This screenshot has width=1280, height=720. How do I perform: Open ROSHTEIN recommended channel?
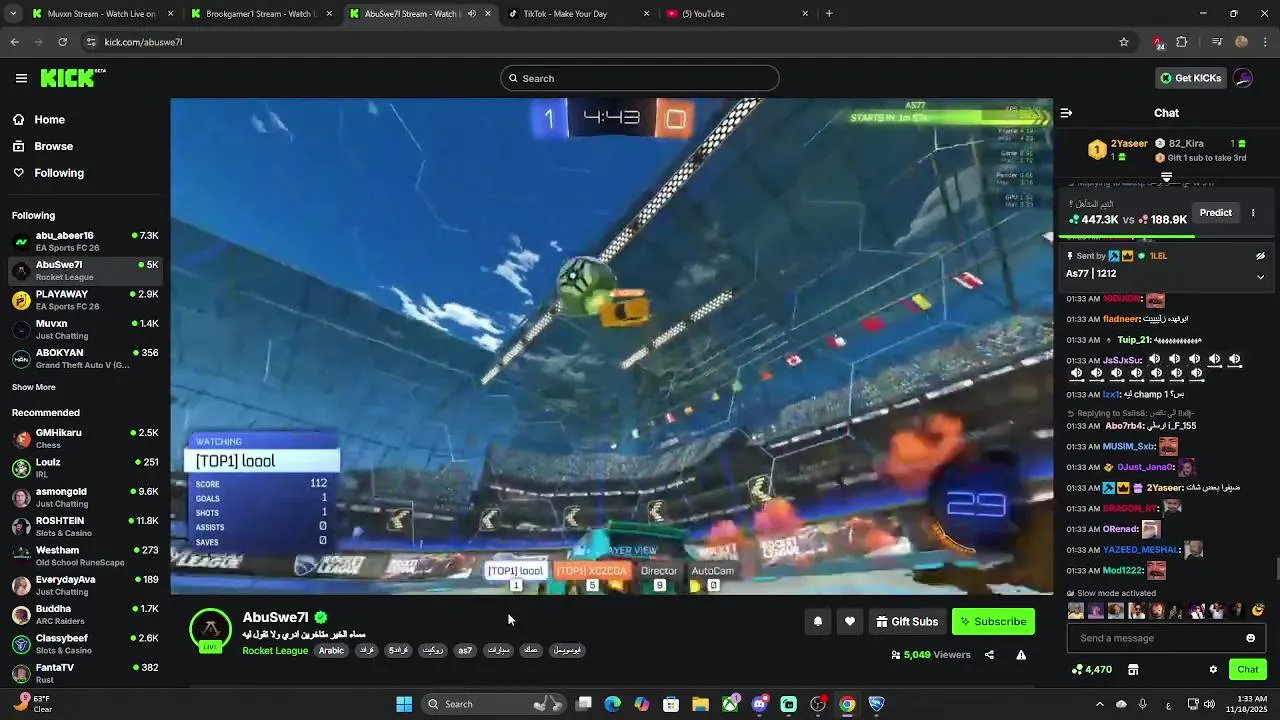point(85,526)
